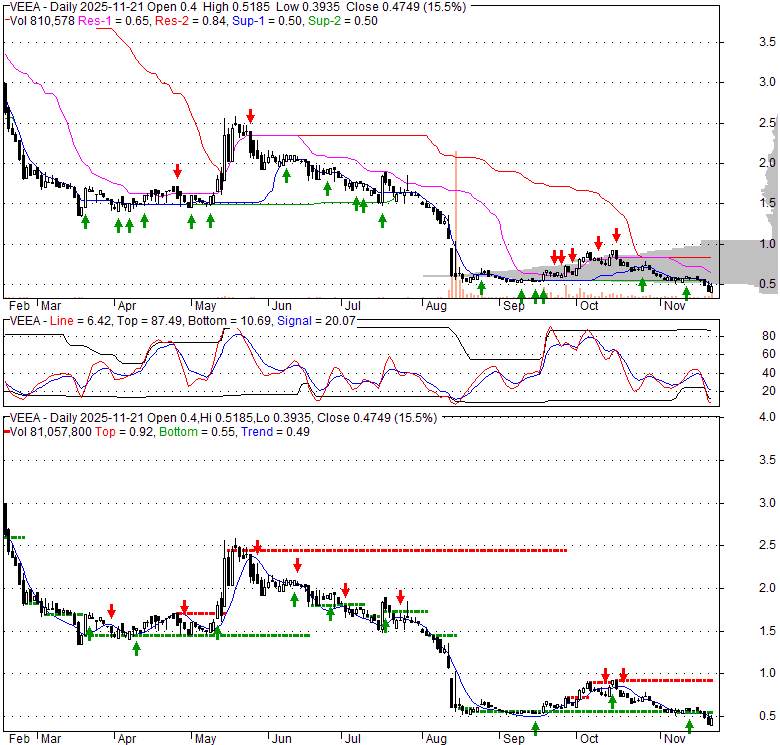The height and width of the screenshot is (745, 780).
Task: Click the red sell arrow above the May peak in the top chart
Action: [x=250, y=115]
